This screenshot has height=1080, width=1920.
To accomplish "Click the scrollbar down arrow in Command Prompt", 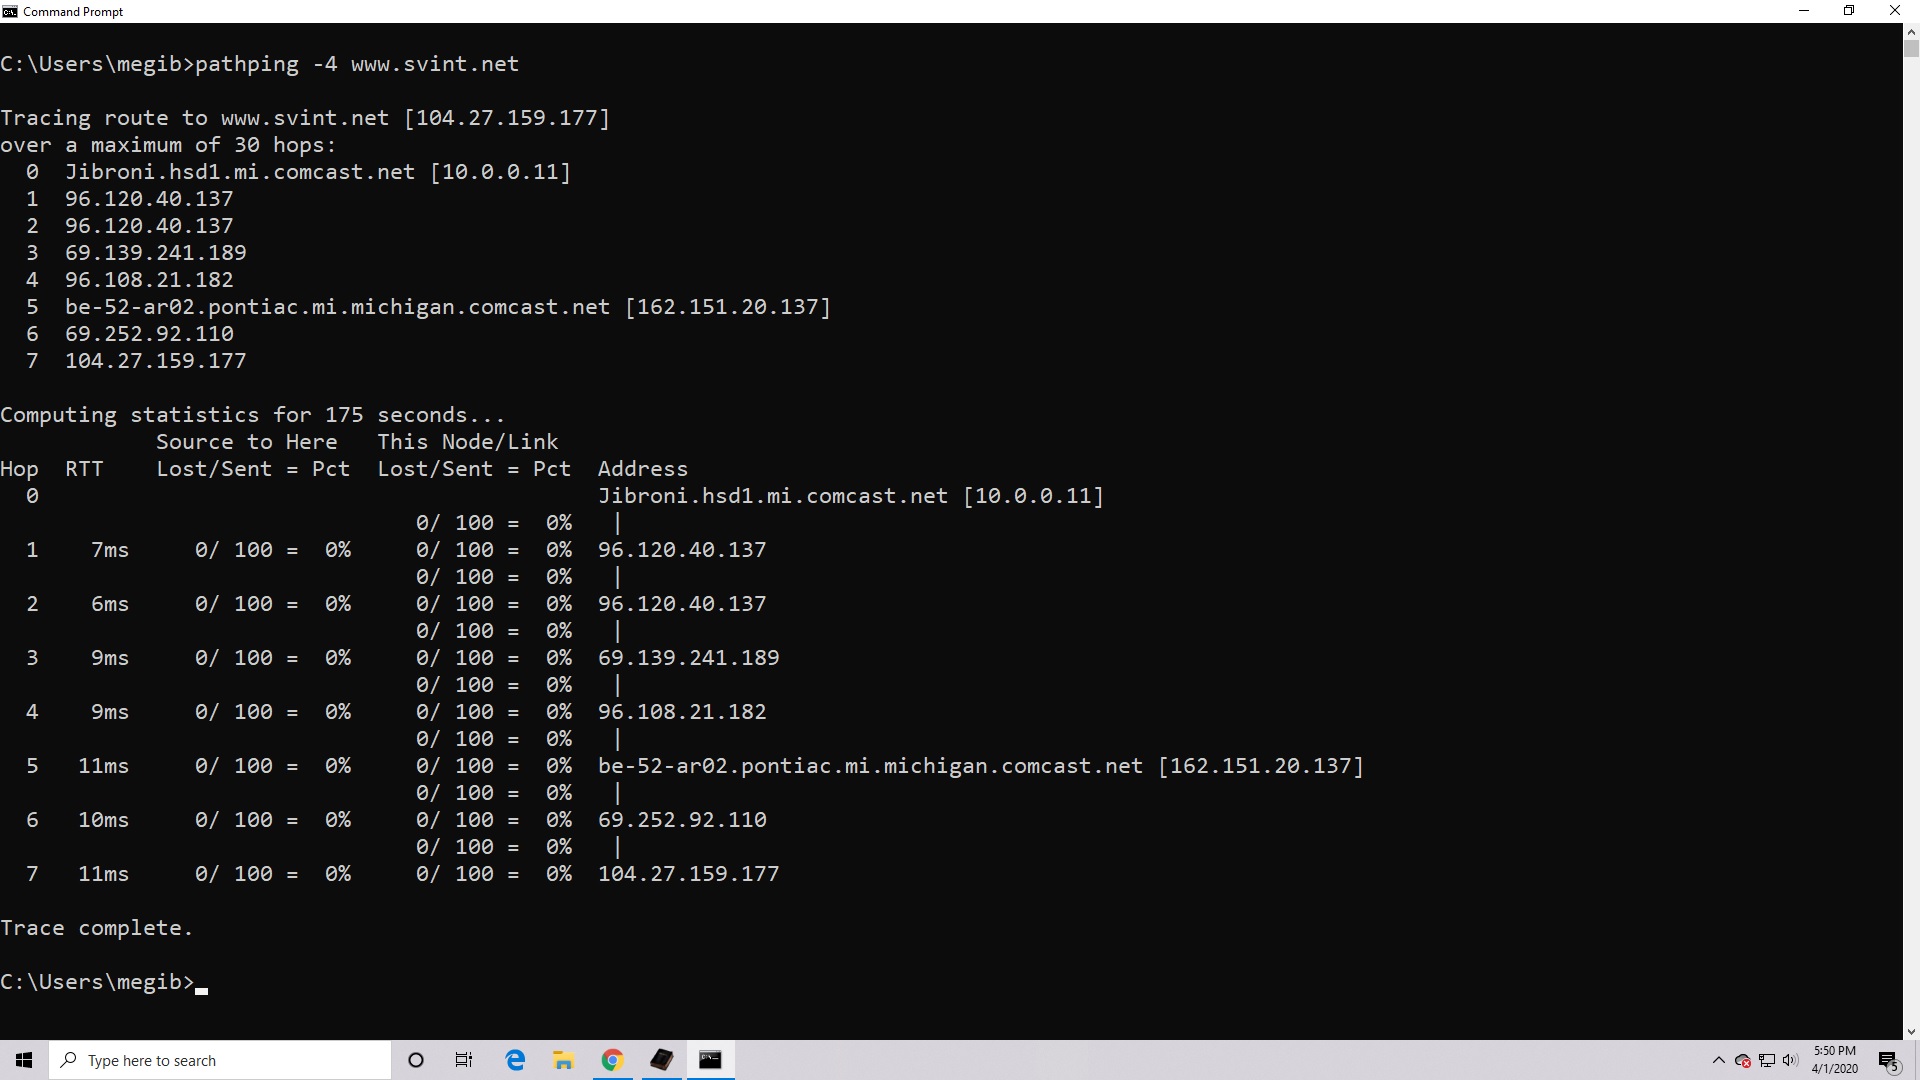I will [x=1911, y=1031].
